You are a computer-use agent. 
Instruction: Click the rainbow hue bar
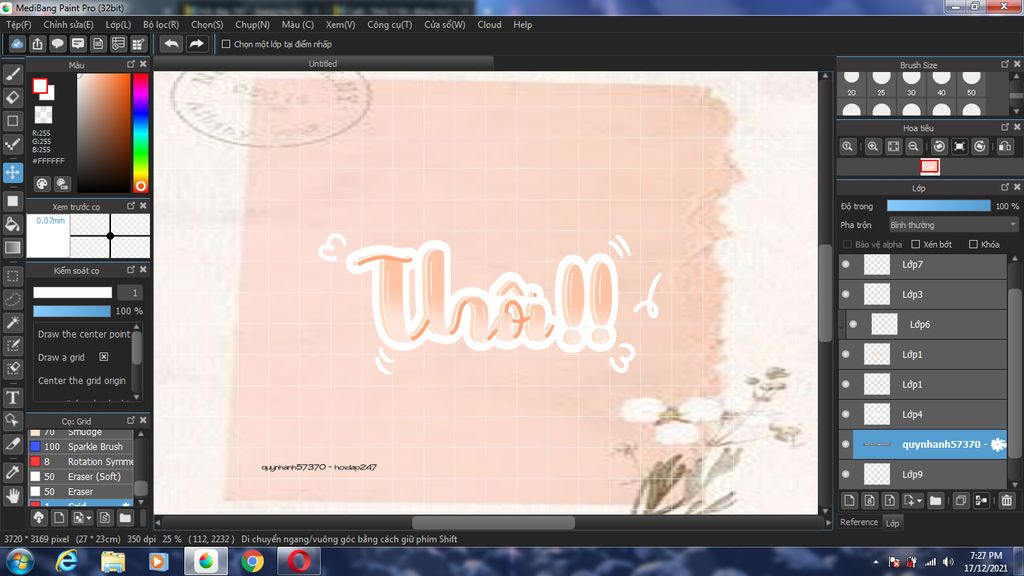140,133
